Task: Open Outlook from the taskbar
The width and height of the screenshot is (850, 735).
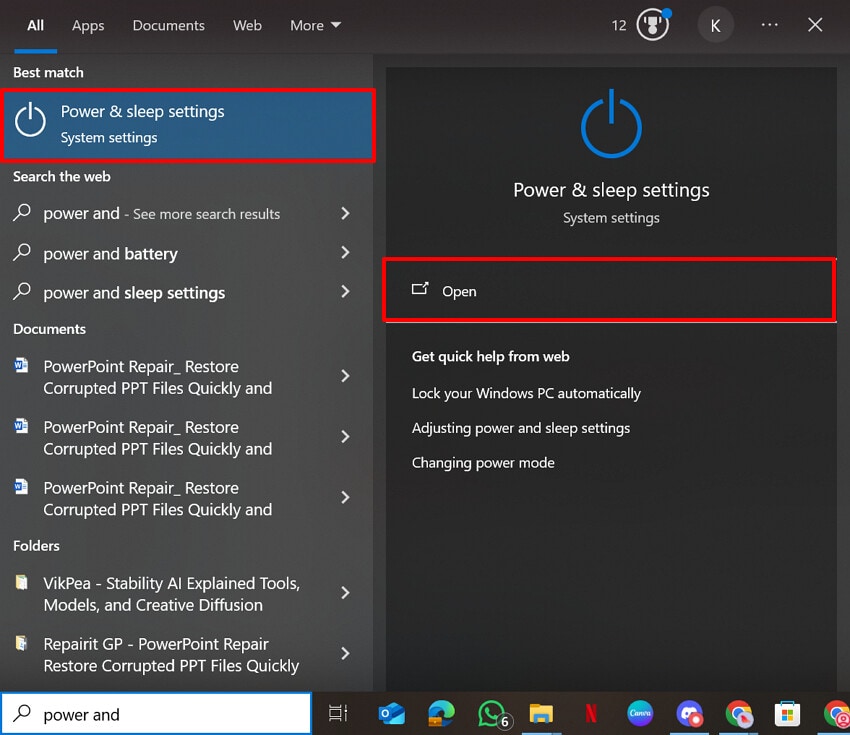Action: [391, 714]
